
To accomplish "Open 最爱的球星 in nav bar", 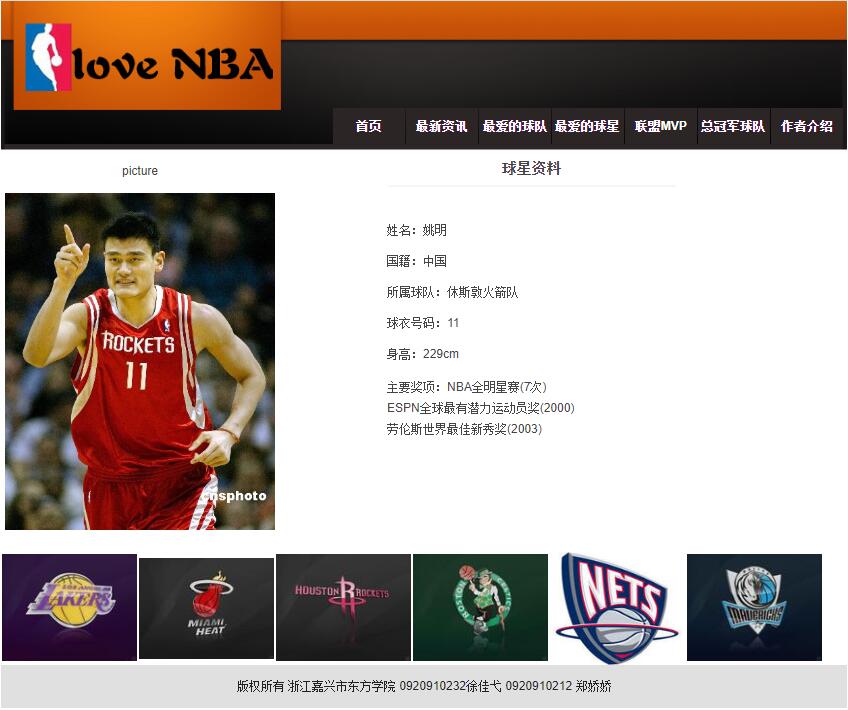I will 587,127.
